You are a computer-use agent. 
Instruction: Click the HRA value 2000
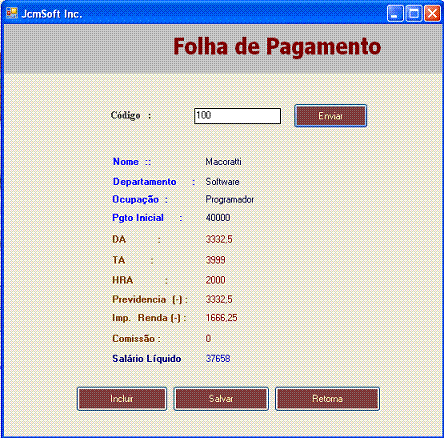coord(215,280)
